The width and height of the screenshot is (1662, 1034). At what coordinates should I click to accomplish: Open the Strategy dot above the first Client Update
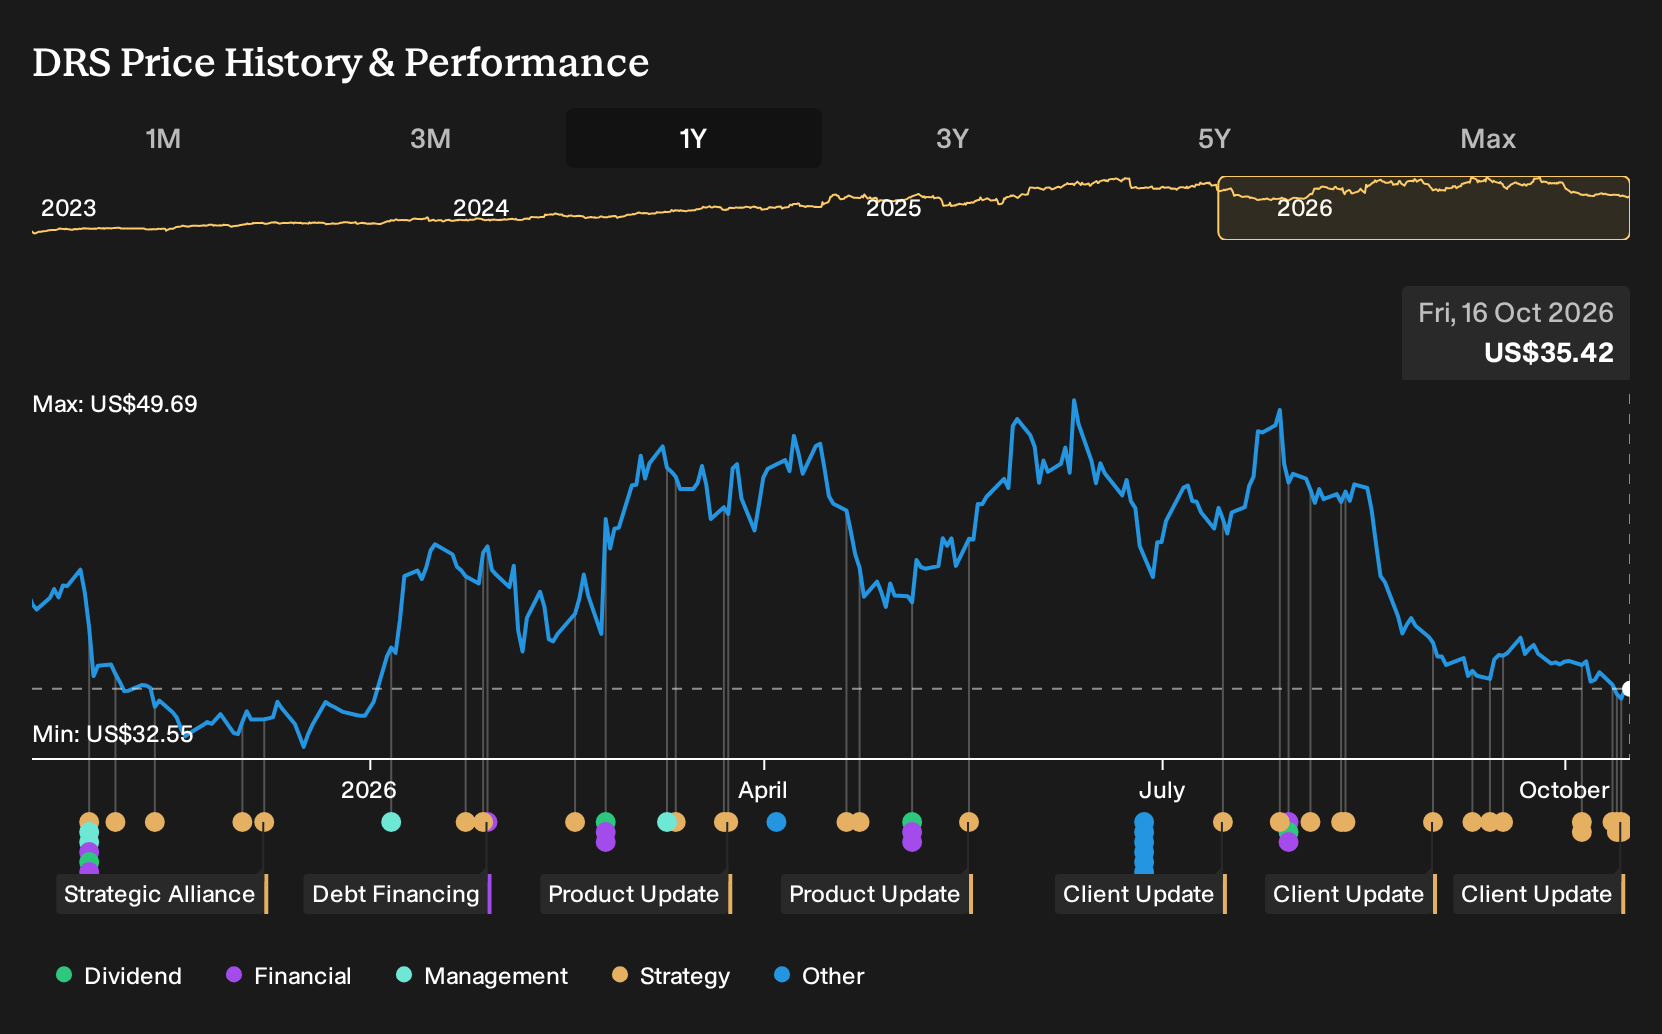pos(1222,822)
